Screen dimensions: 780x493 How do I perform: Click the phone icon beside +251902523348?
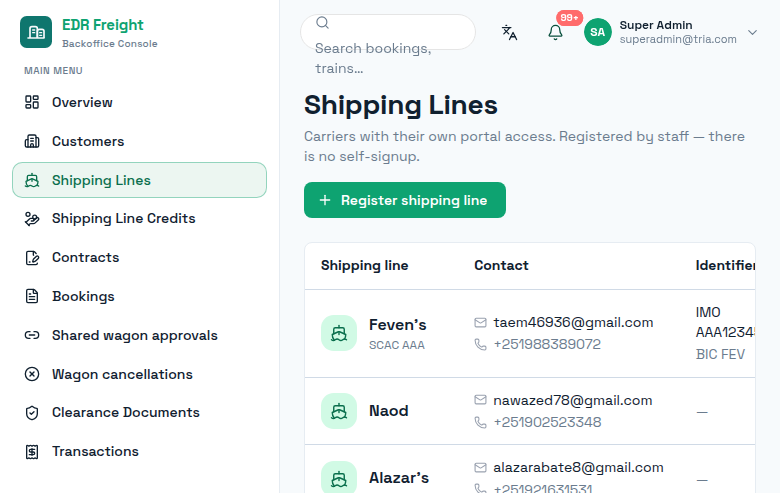(480, 422)
